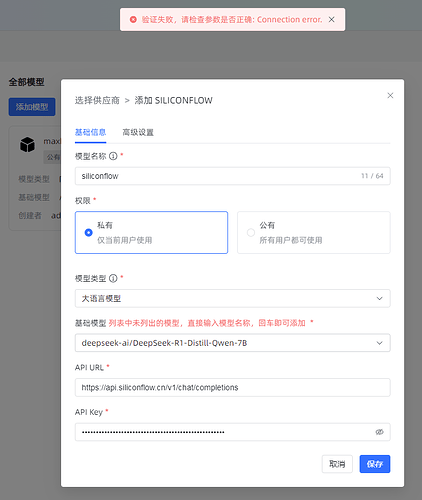Click the API URL input field

233,387
